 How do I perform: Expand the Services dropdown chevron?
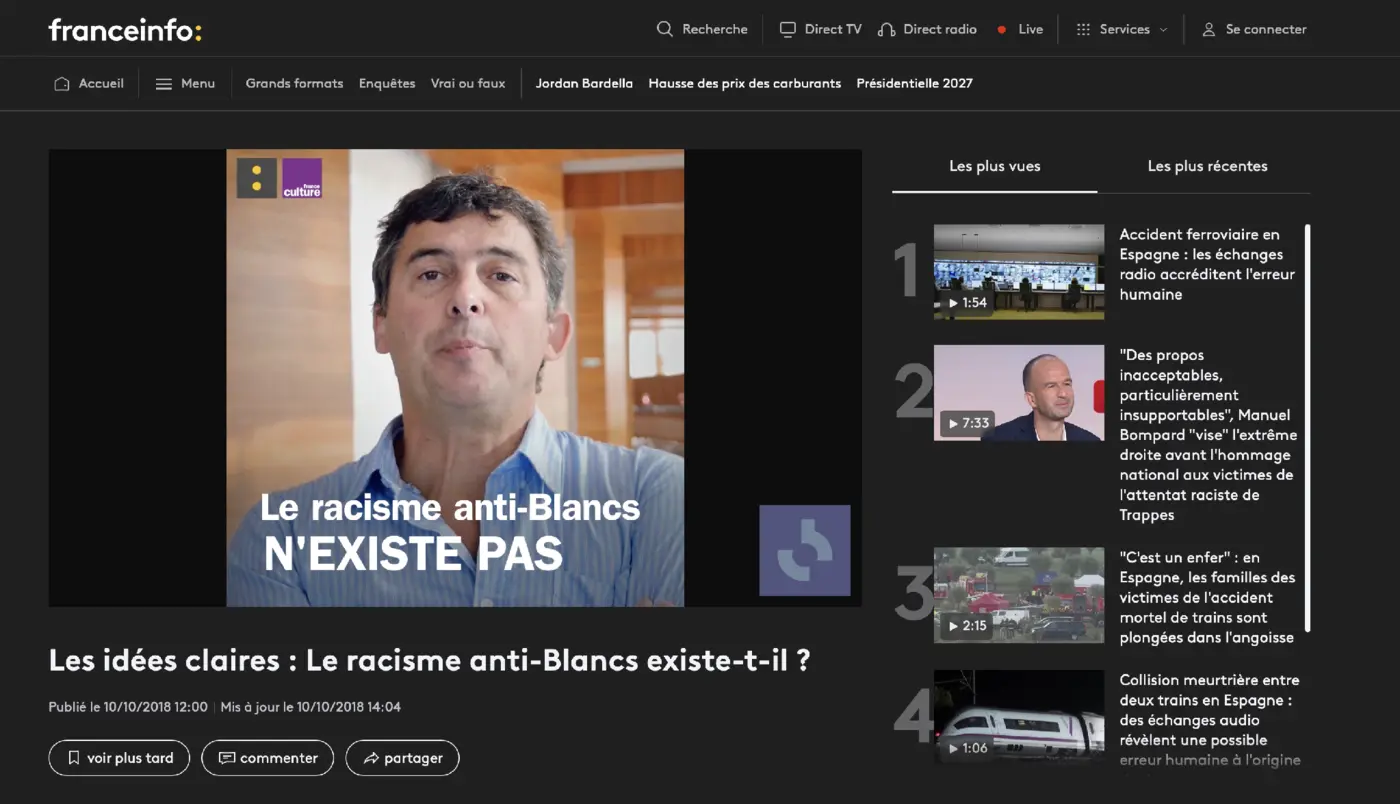click(x=1163, y=30)
